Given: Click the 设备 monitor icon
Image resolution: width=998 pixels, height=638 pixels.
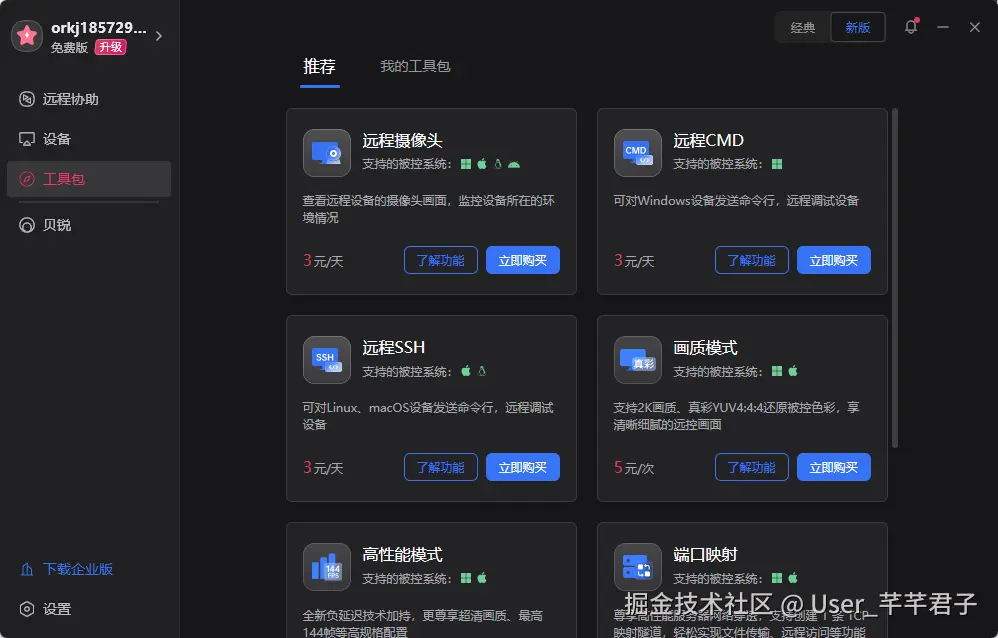Looking at the screenshot, I should 27,139.
